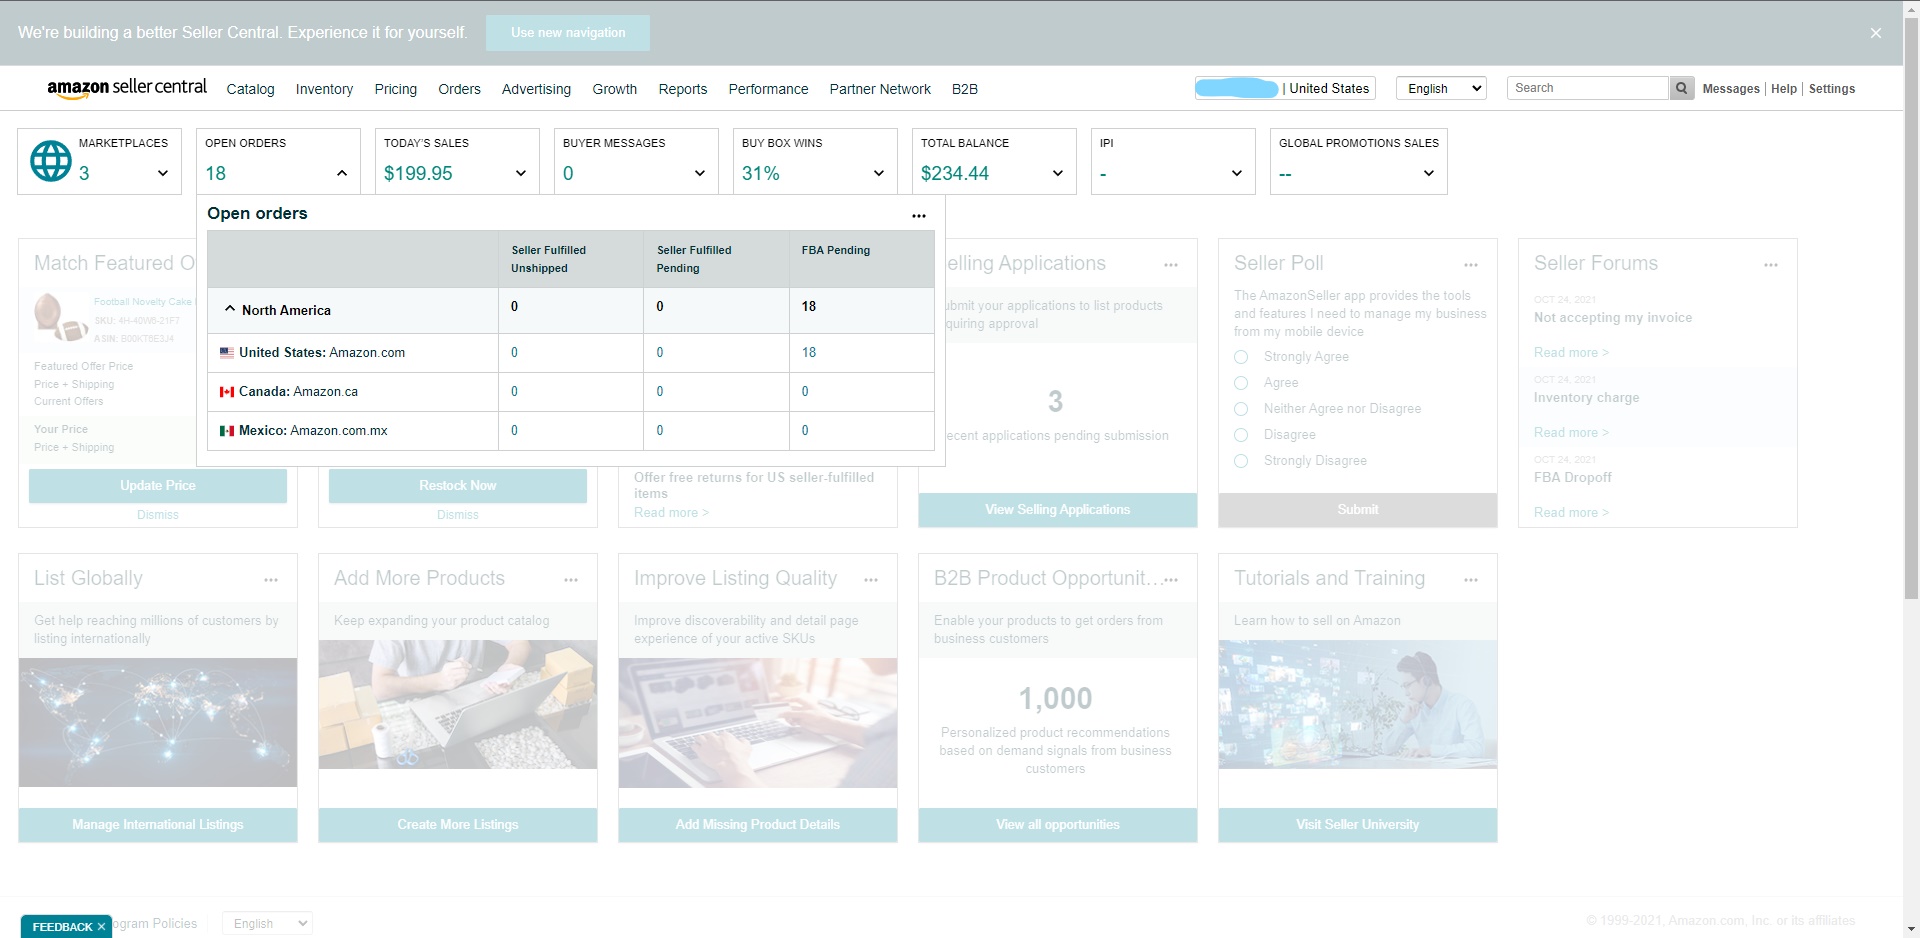Open the Open orders panel options menu
This screenshot has width=1920, height=938.
(919, 215)
